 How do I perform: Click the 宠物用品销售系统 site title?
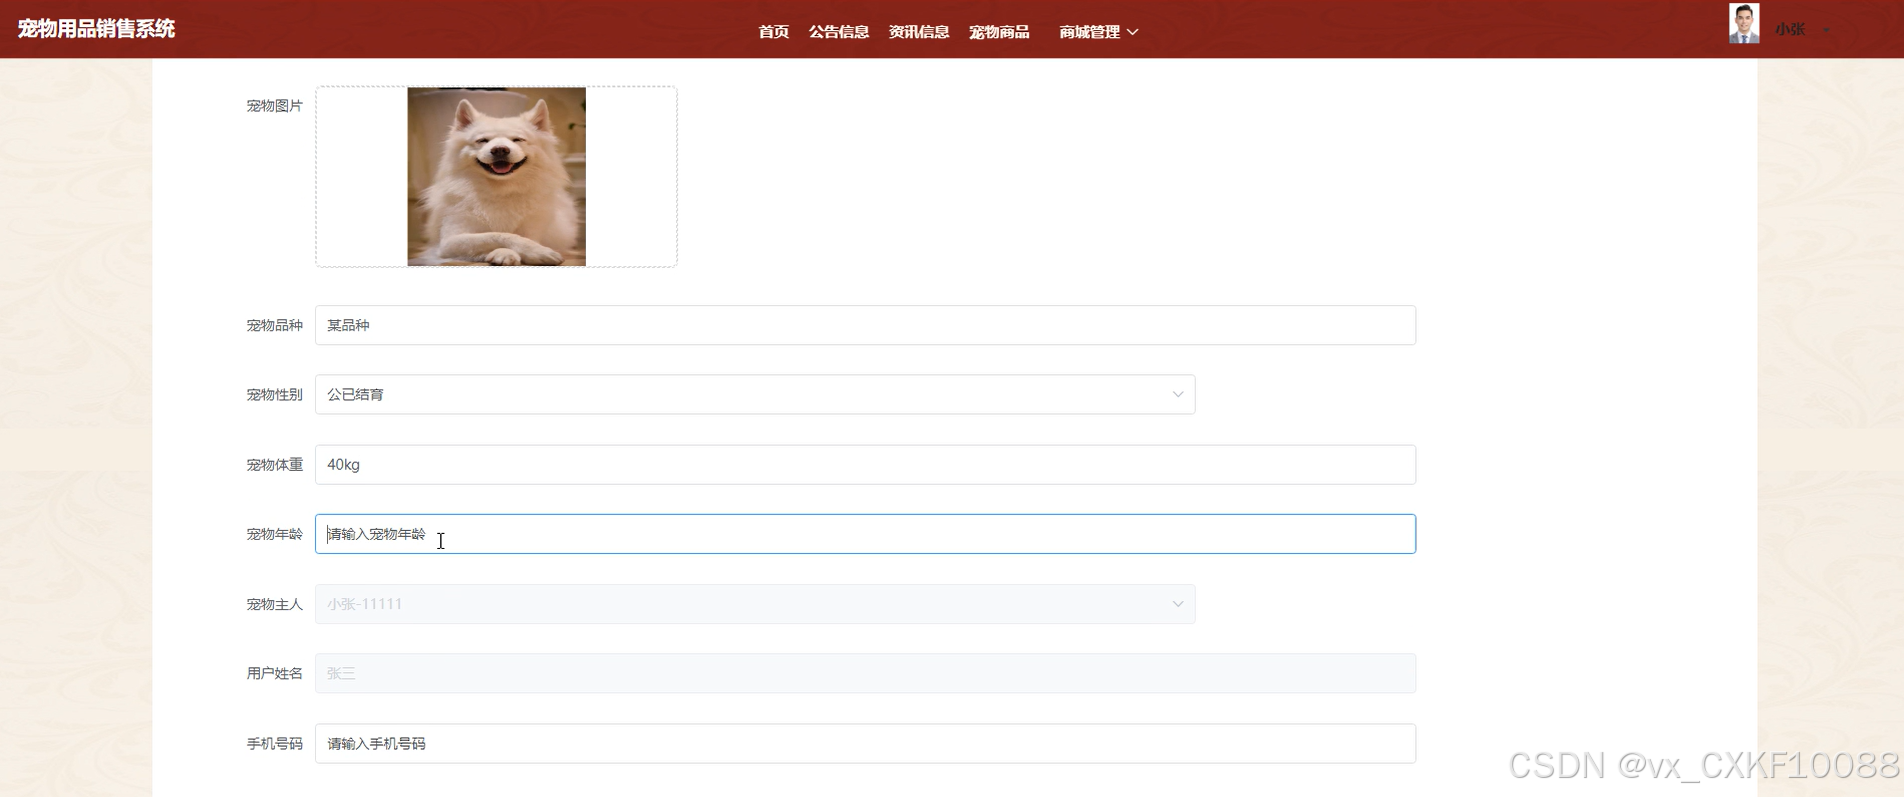96,29
